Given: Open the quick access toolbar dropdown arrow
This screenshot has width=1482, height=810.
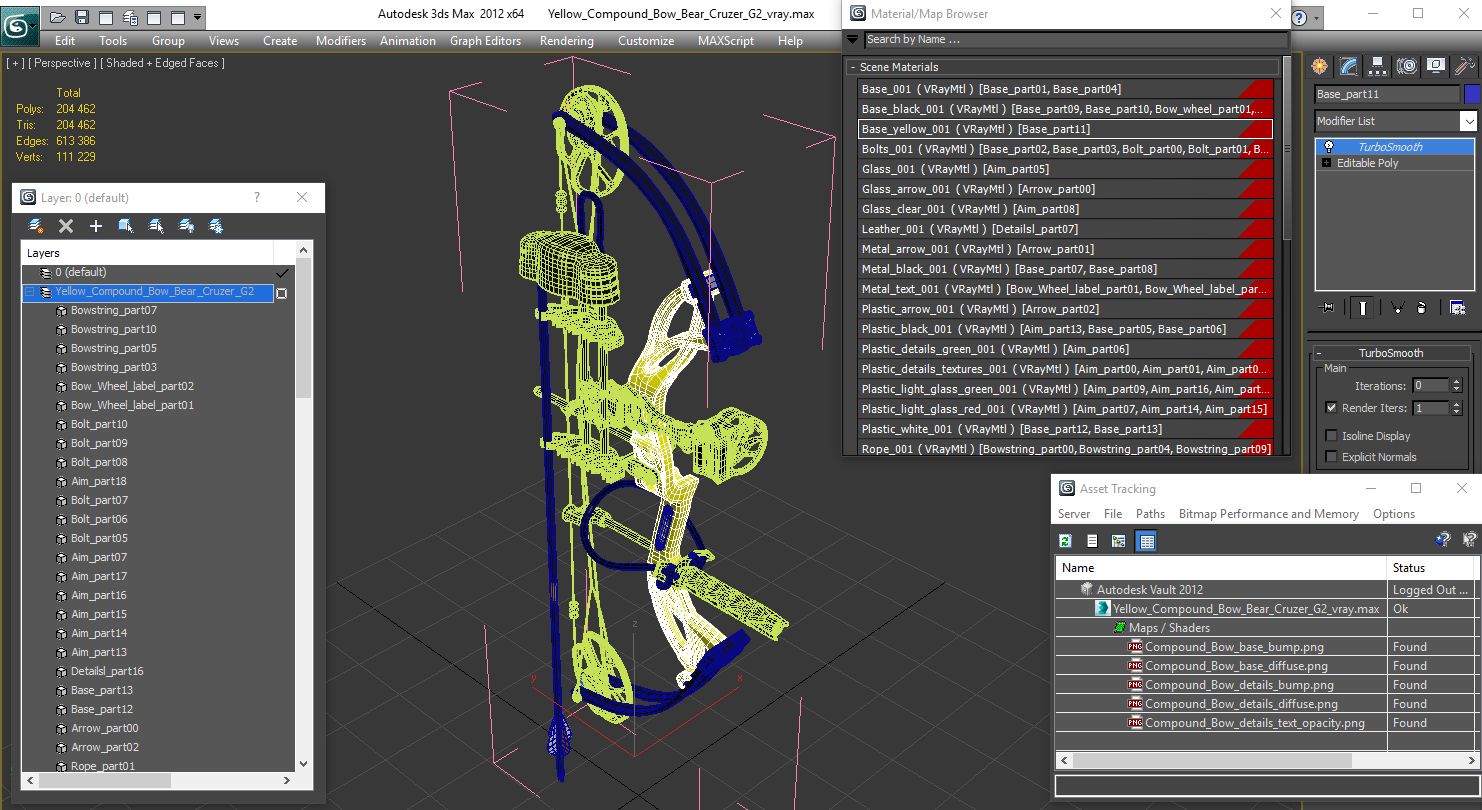Looking at the screenshot, I should click(x=198, y=17).
